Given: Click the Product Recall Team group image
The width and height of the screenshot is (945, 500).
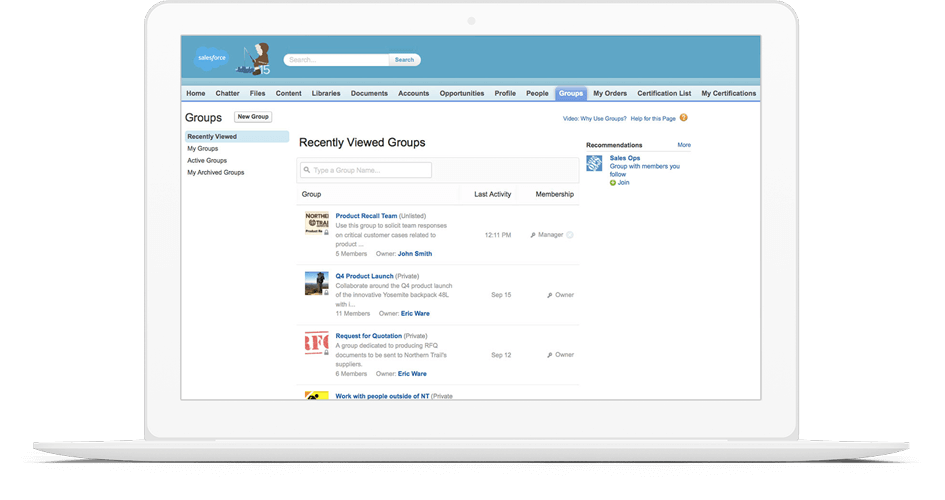Looking at the screenshot, I should click(x=316, y=223).
